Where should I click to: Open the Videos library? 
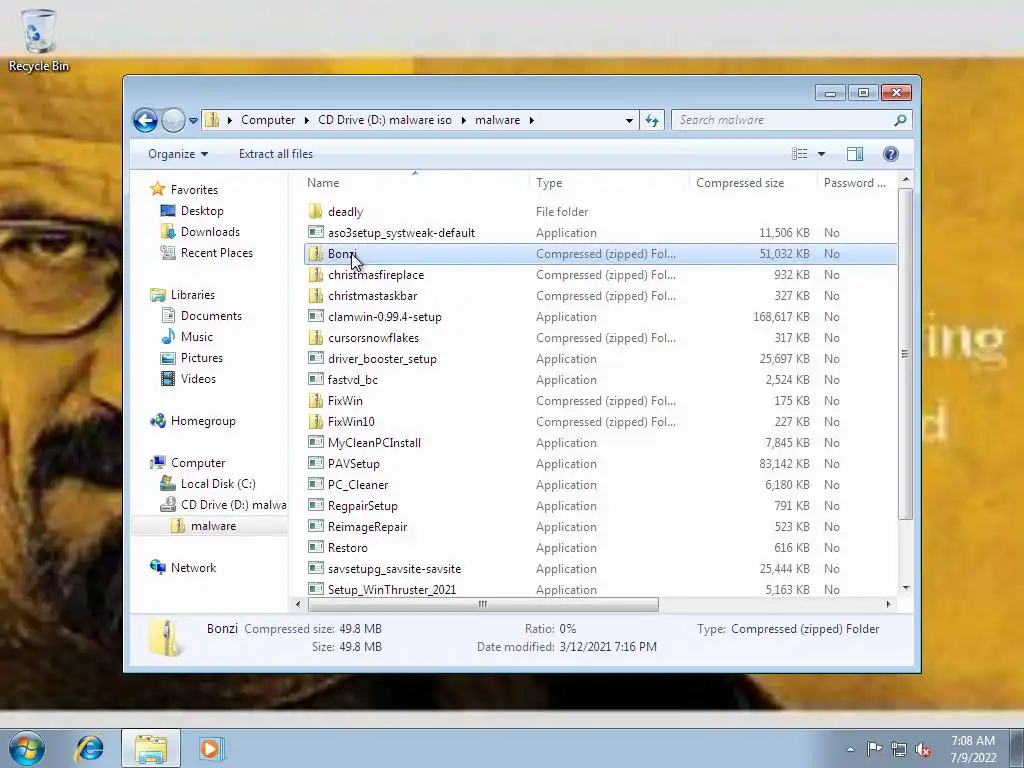tap(198, 379)
